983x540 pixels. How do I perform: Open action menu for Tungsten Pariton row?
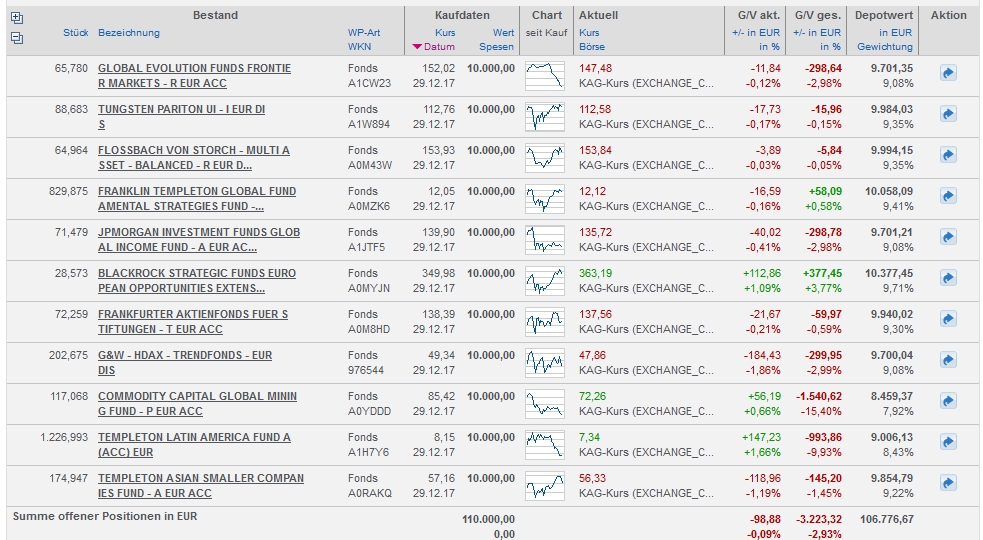pyautogui.click(x=948, y=114)
